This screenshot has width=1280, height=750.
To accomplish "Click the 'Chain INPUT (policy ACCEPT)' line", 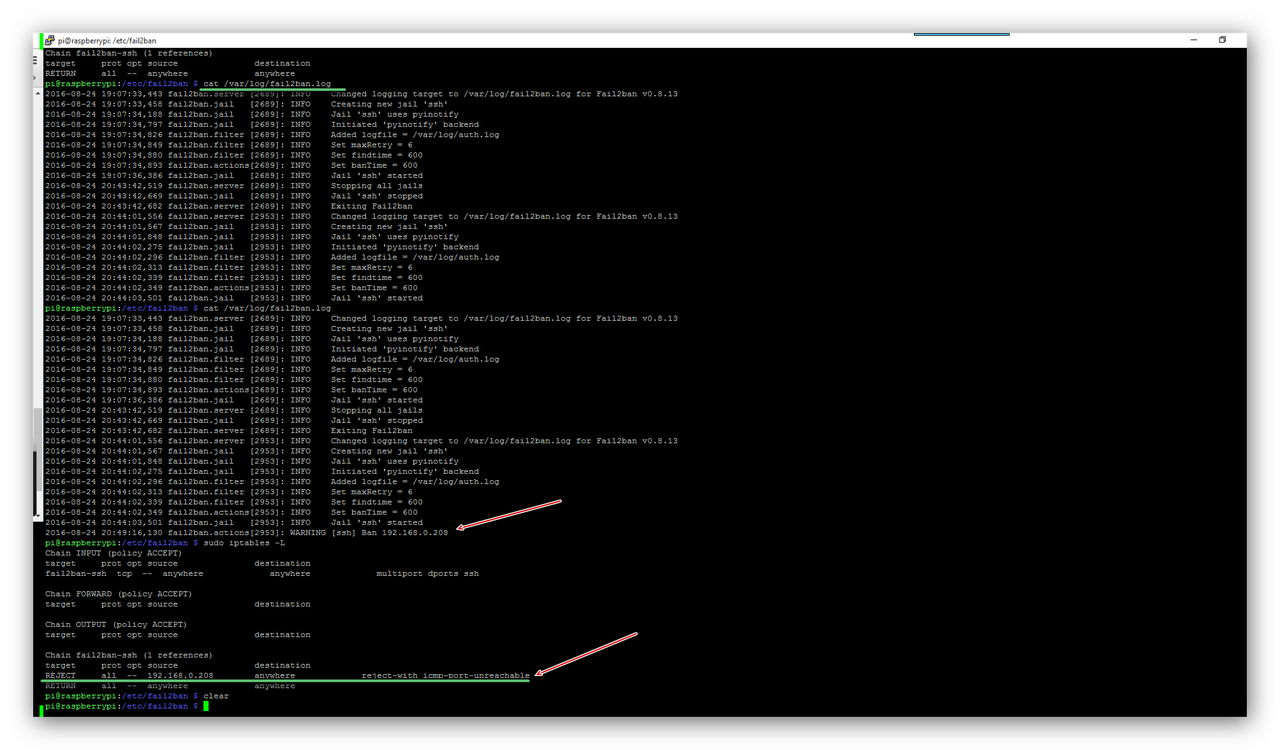I will 113,553.
